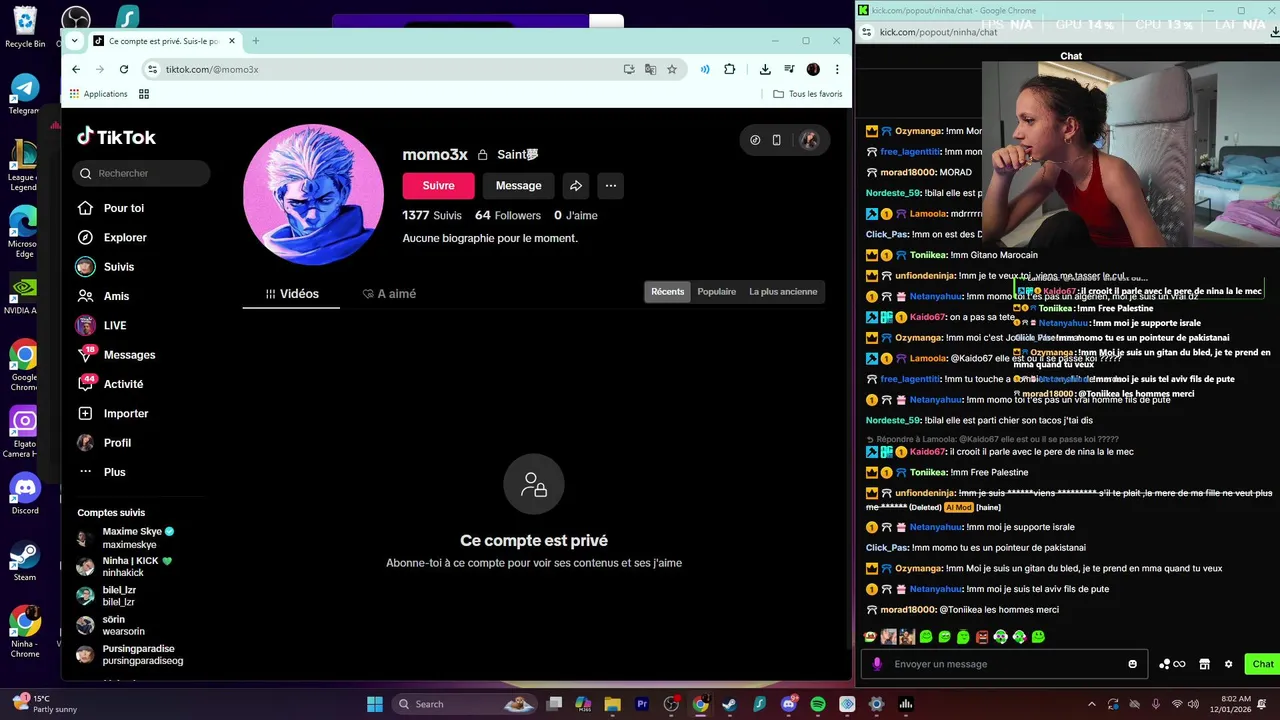1280x720 pixels.
Task: Open Chrome media control icon
Action: click(789, 69)
